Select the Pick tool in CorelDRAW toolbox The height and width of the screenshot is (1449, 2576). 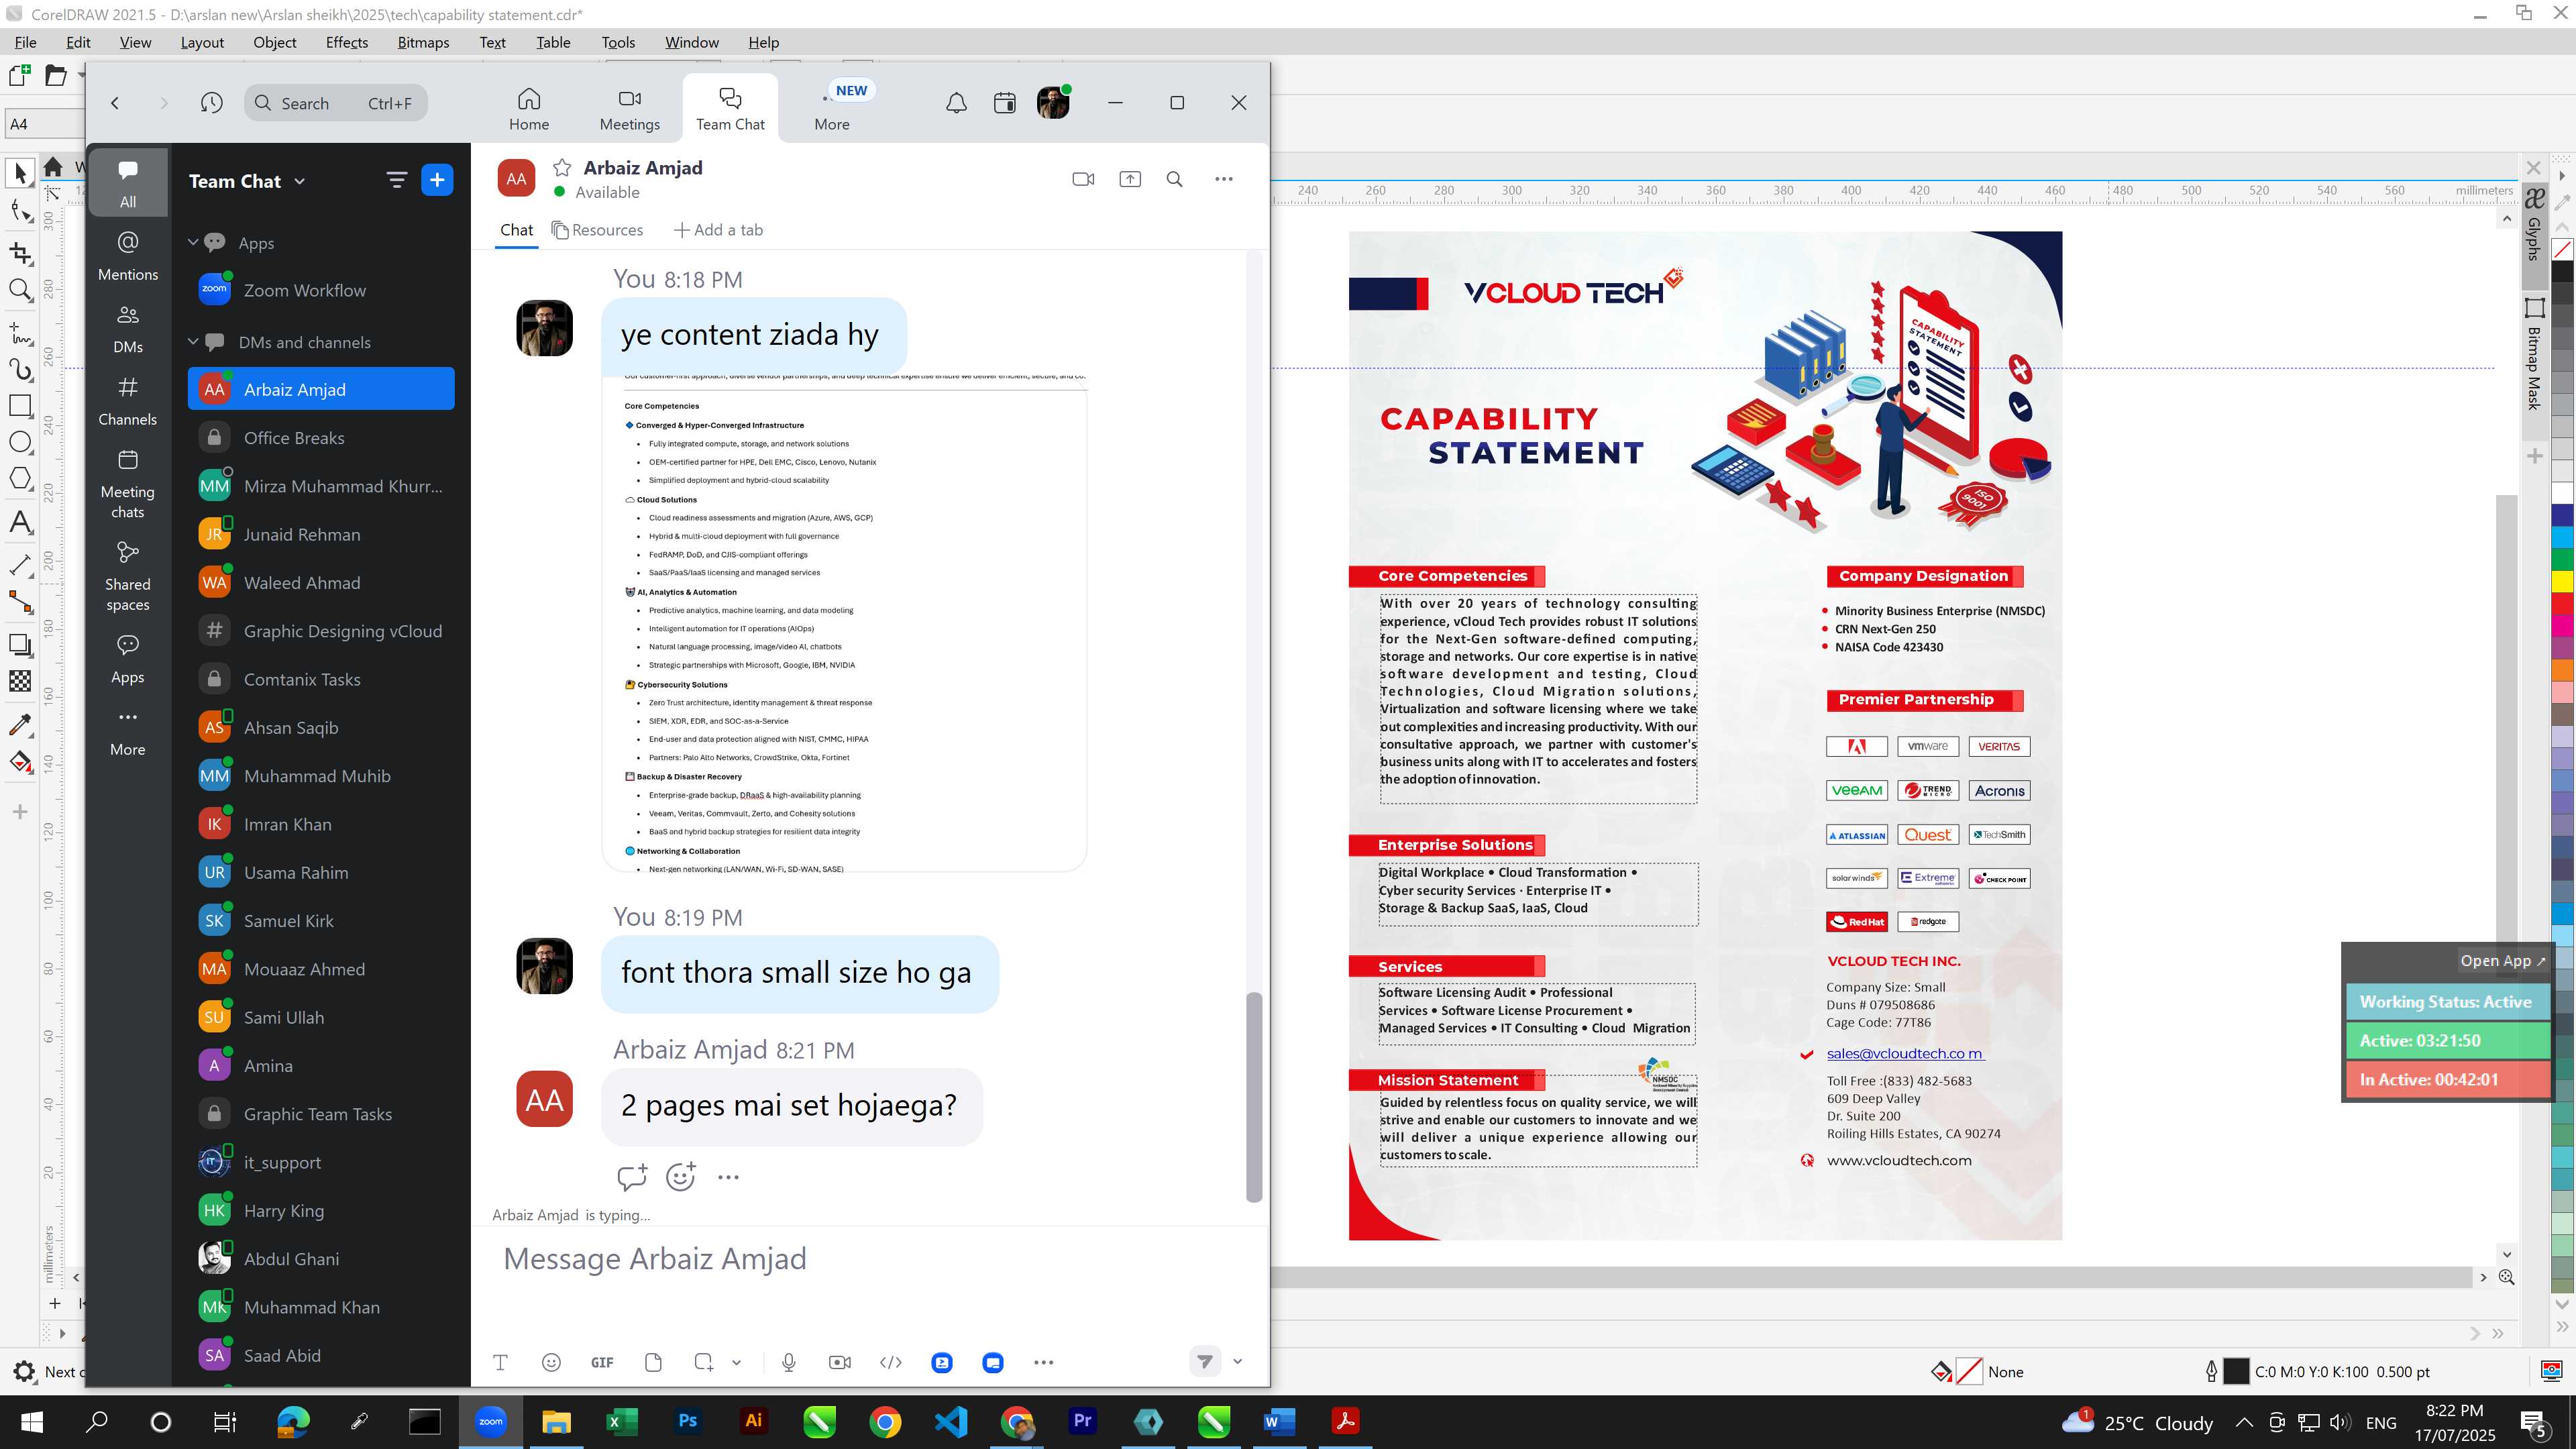coord(20,173)
